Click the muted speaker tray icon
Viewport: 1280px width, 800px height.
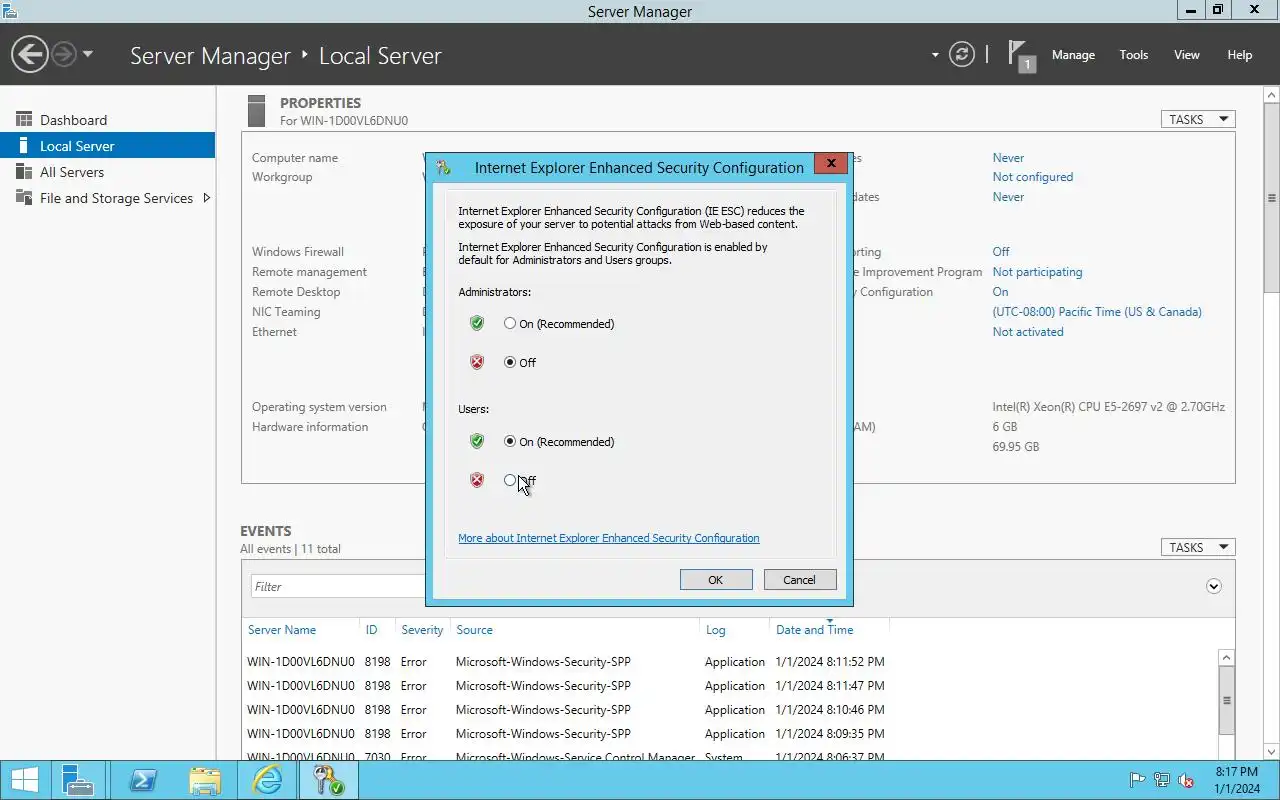click(x=1187, y=780)
